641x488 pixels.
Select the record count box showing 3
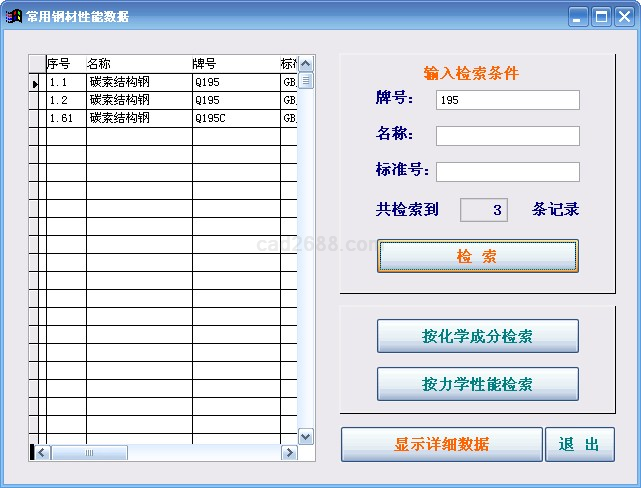(484, 210)
